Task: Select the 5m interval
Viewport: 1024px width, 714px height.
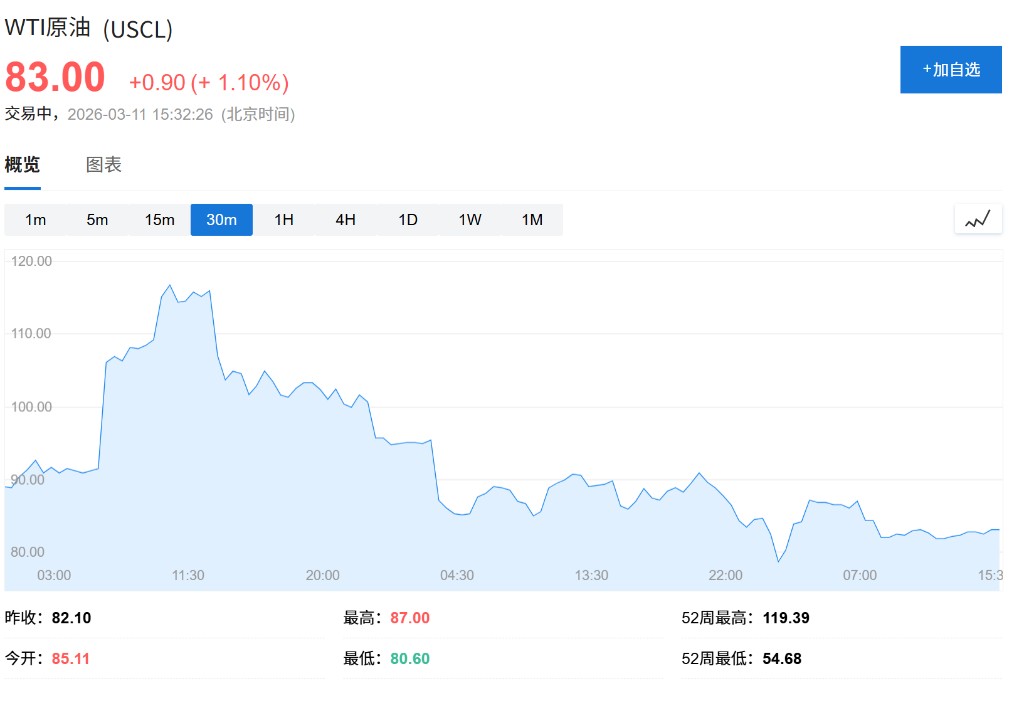Action: click(x=97, y=220)
